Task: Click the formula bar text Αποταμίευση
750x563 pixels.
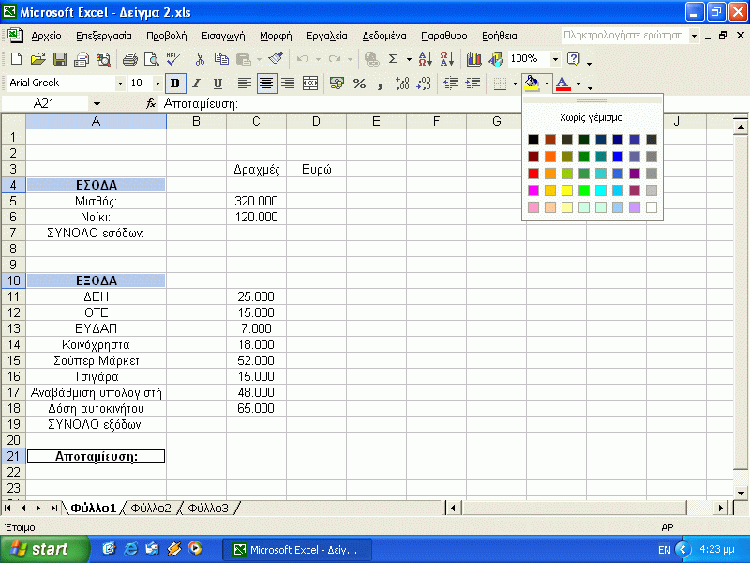Action: (x=200, y=104)
